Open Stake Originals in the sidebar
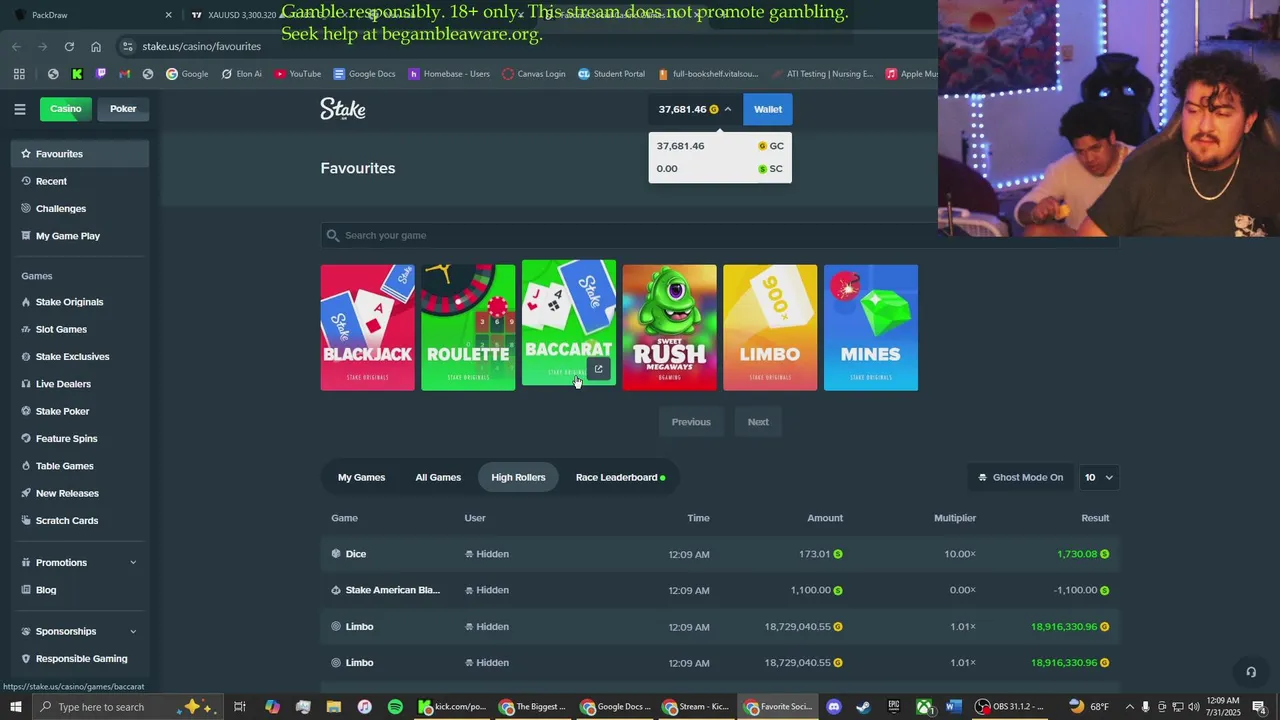 [x=80, y=302]
